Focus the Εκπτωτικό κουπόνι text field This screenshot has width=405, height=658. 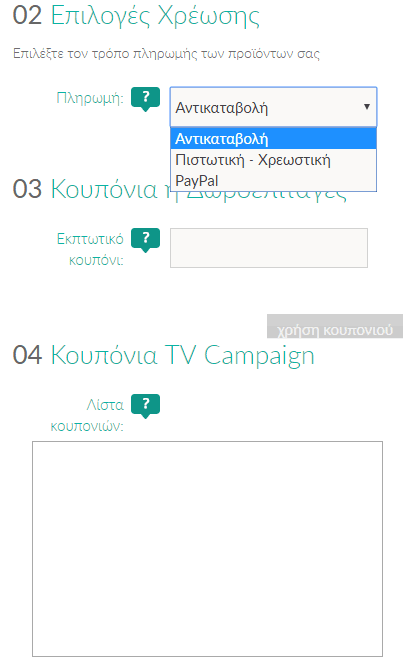(269, 248)
